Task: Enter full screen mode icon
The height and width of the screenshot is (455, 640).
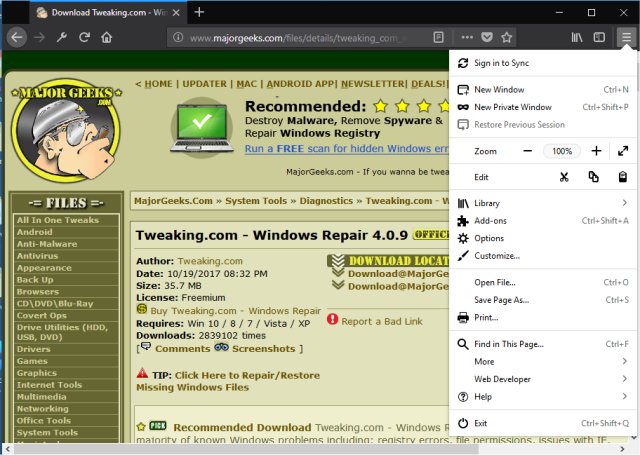Action: [623, 151]
